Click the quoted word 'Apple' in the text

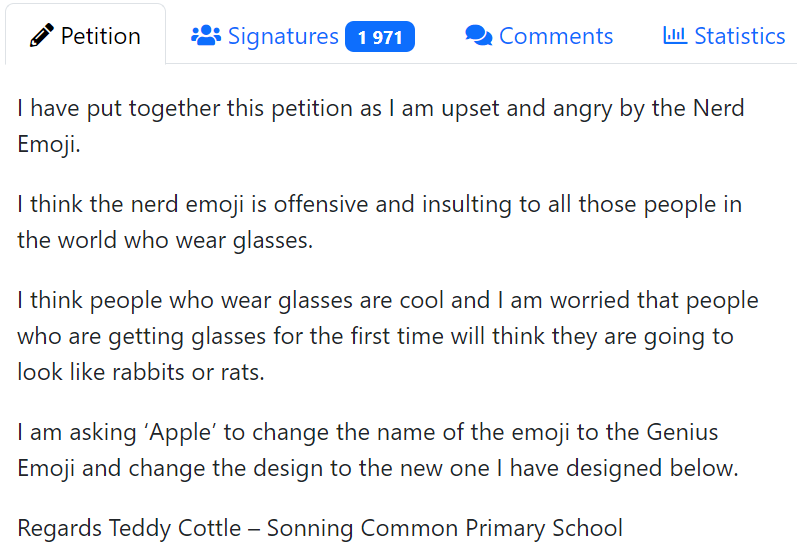[x=180, y=433]
